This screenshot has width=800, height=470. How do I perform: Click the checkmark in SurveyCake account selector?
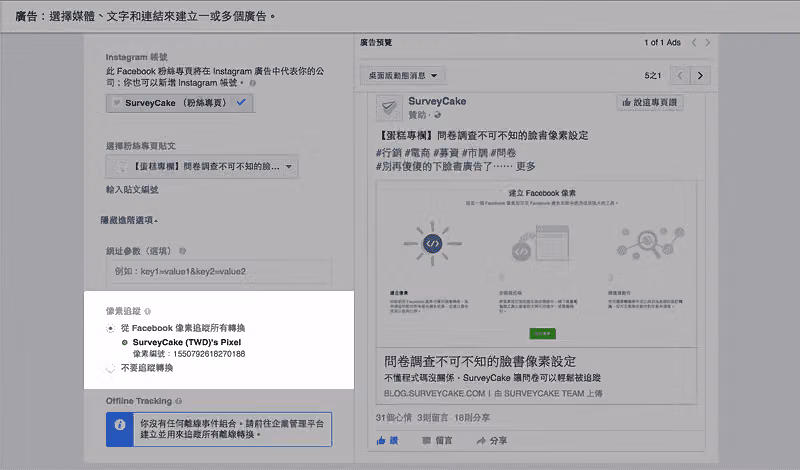[241, 102]
